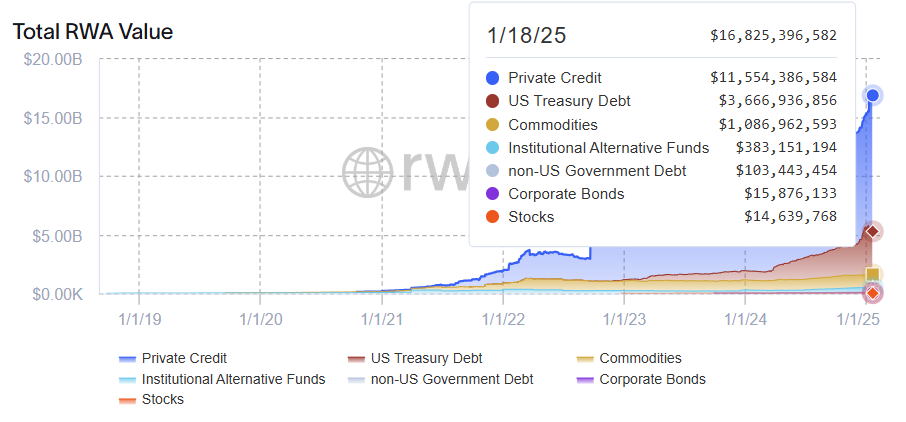The image size is (906, 422).
Task: Click the Private Credit dot in tooltip
Action: coord(492,77)
